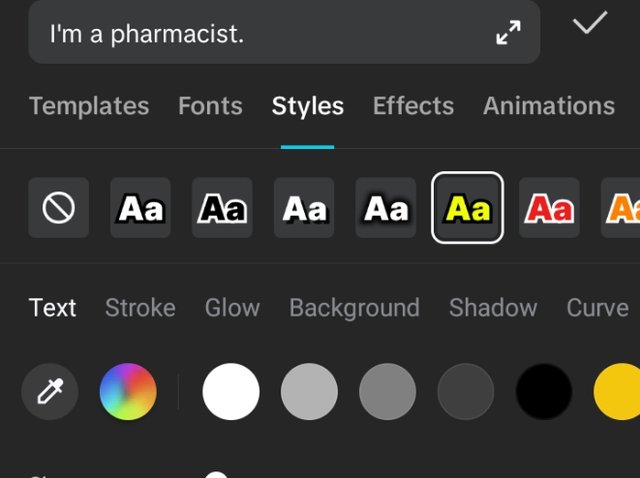Activate the eyedropper color picker
Screen dimensions: 640x478
(50, 391)
